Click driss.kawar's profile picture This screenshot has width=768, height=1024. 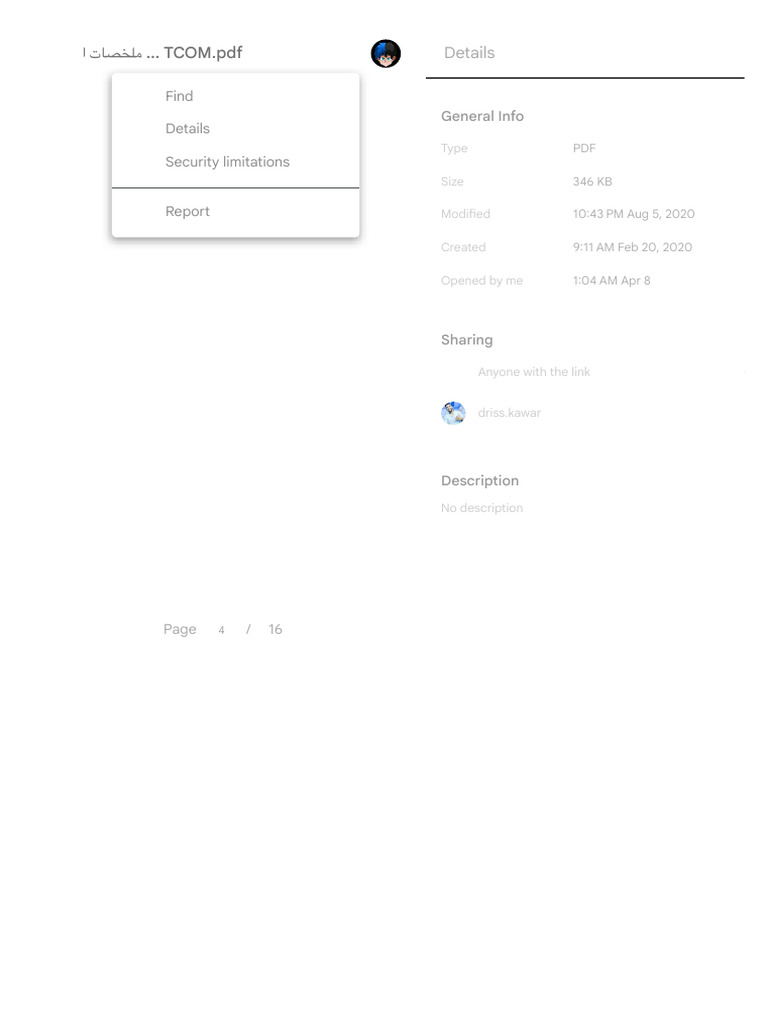click(x=453, y=413)
